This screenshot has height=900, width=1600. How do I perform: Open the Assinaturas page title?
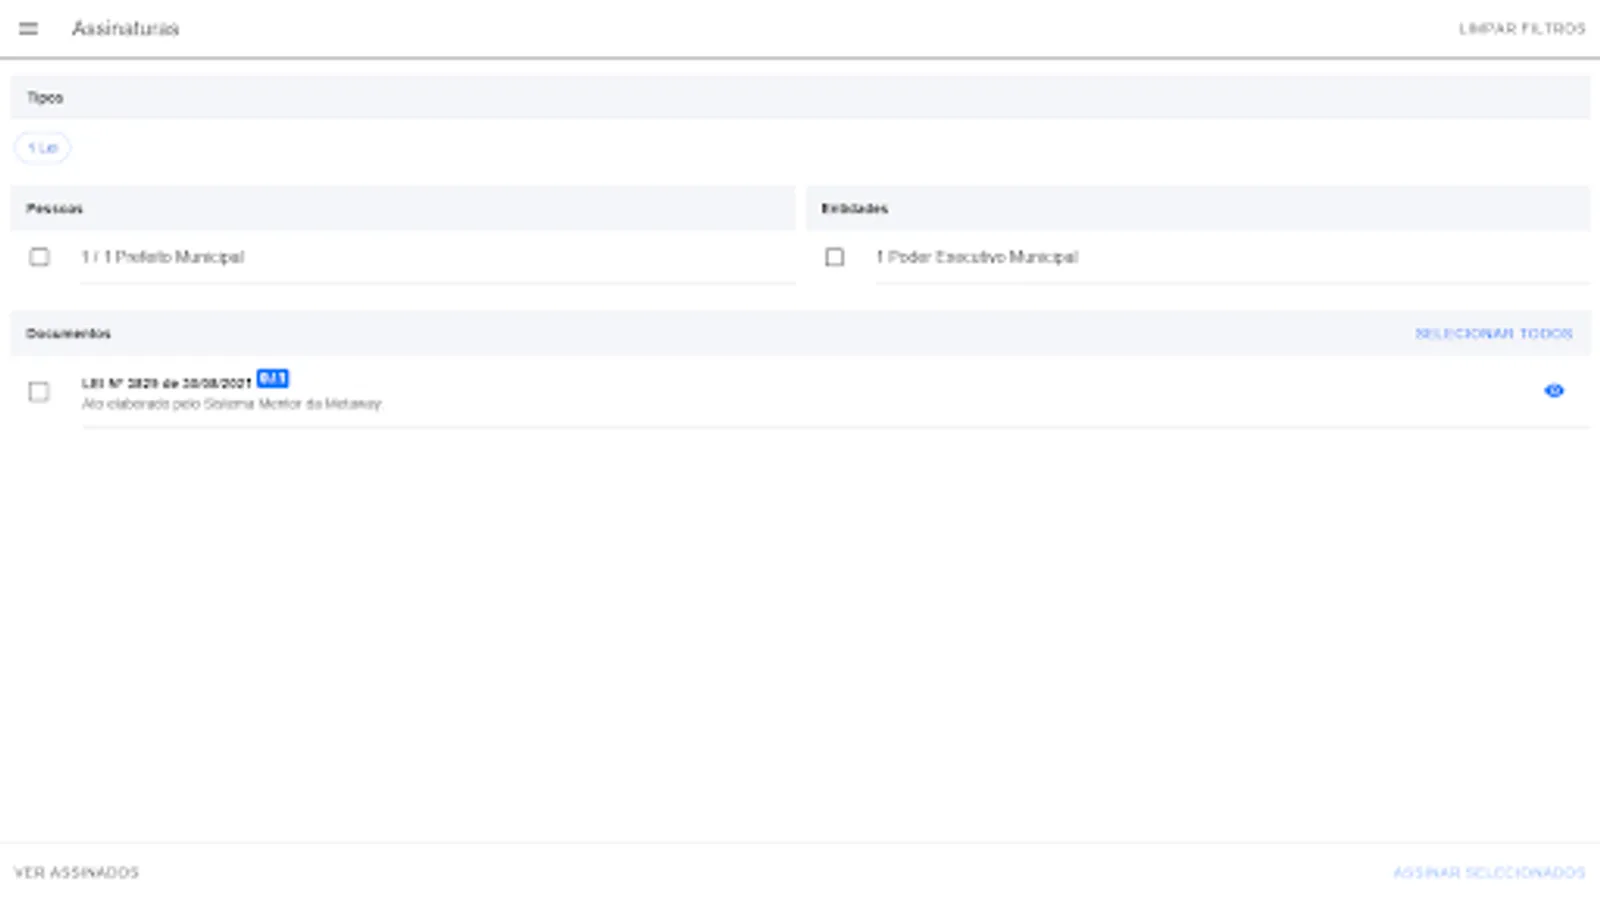click(124, 28)
